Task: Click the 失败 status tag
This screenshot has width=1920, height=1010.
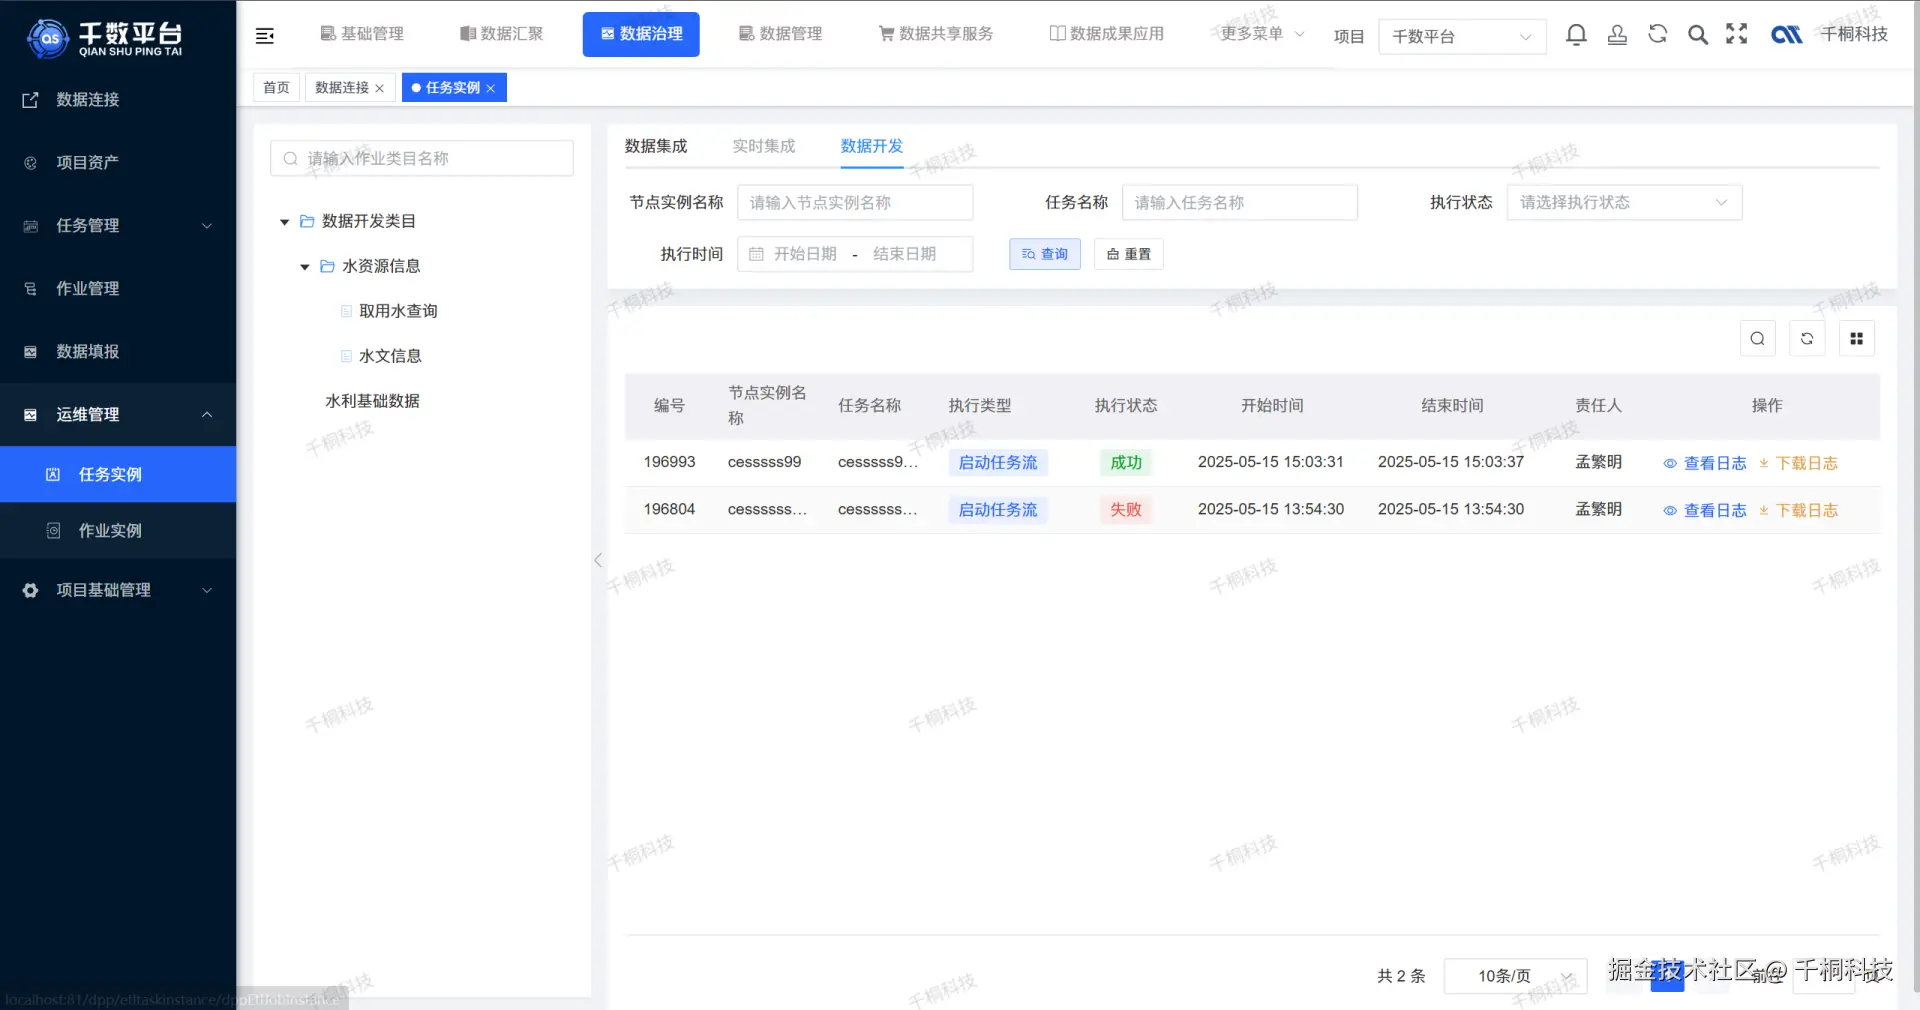Action: [1126, 509]
